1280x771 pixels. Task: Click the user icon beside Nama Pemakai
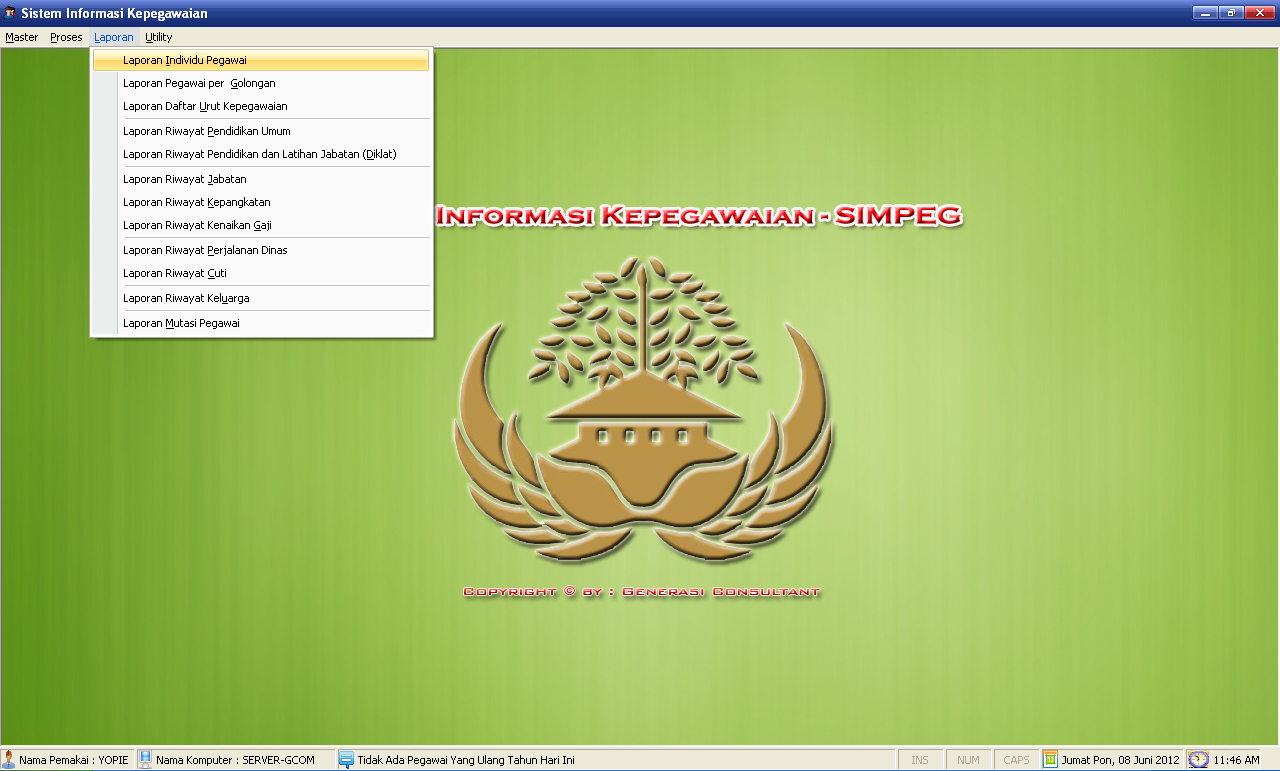tap(9, 760)
